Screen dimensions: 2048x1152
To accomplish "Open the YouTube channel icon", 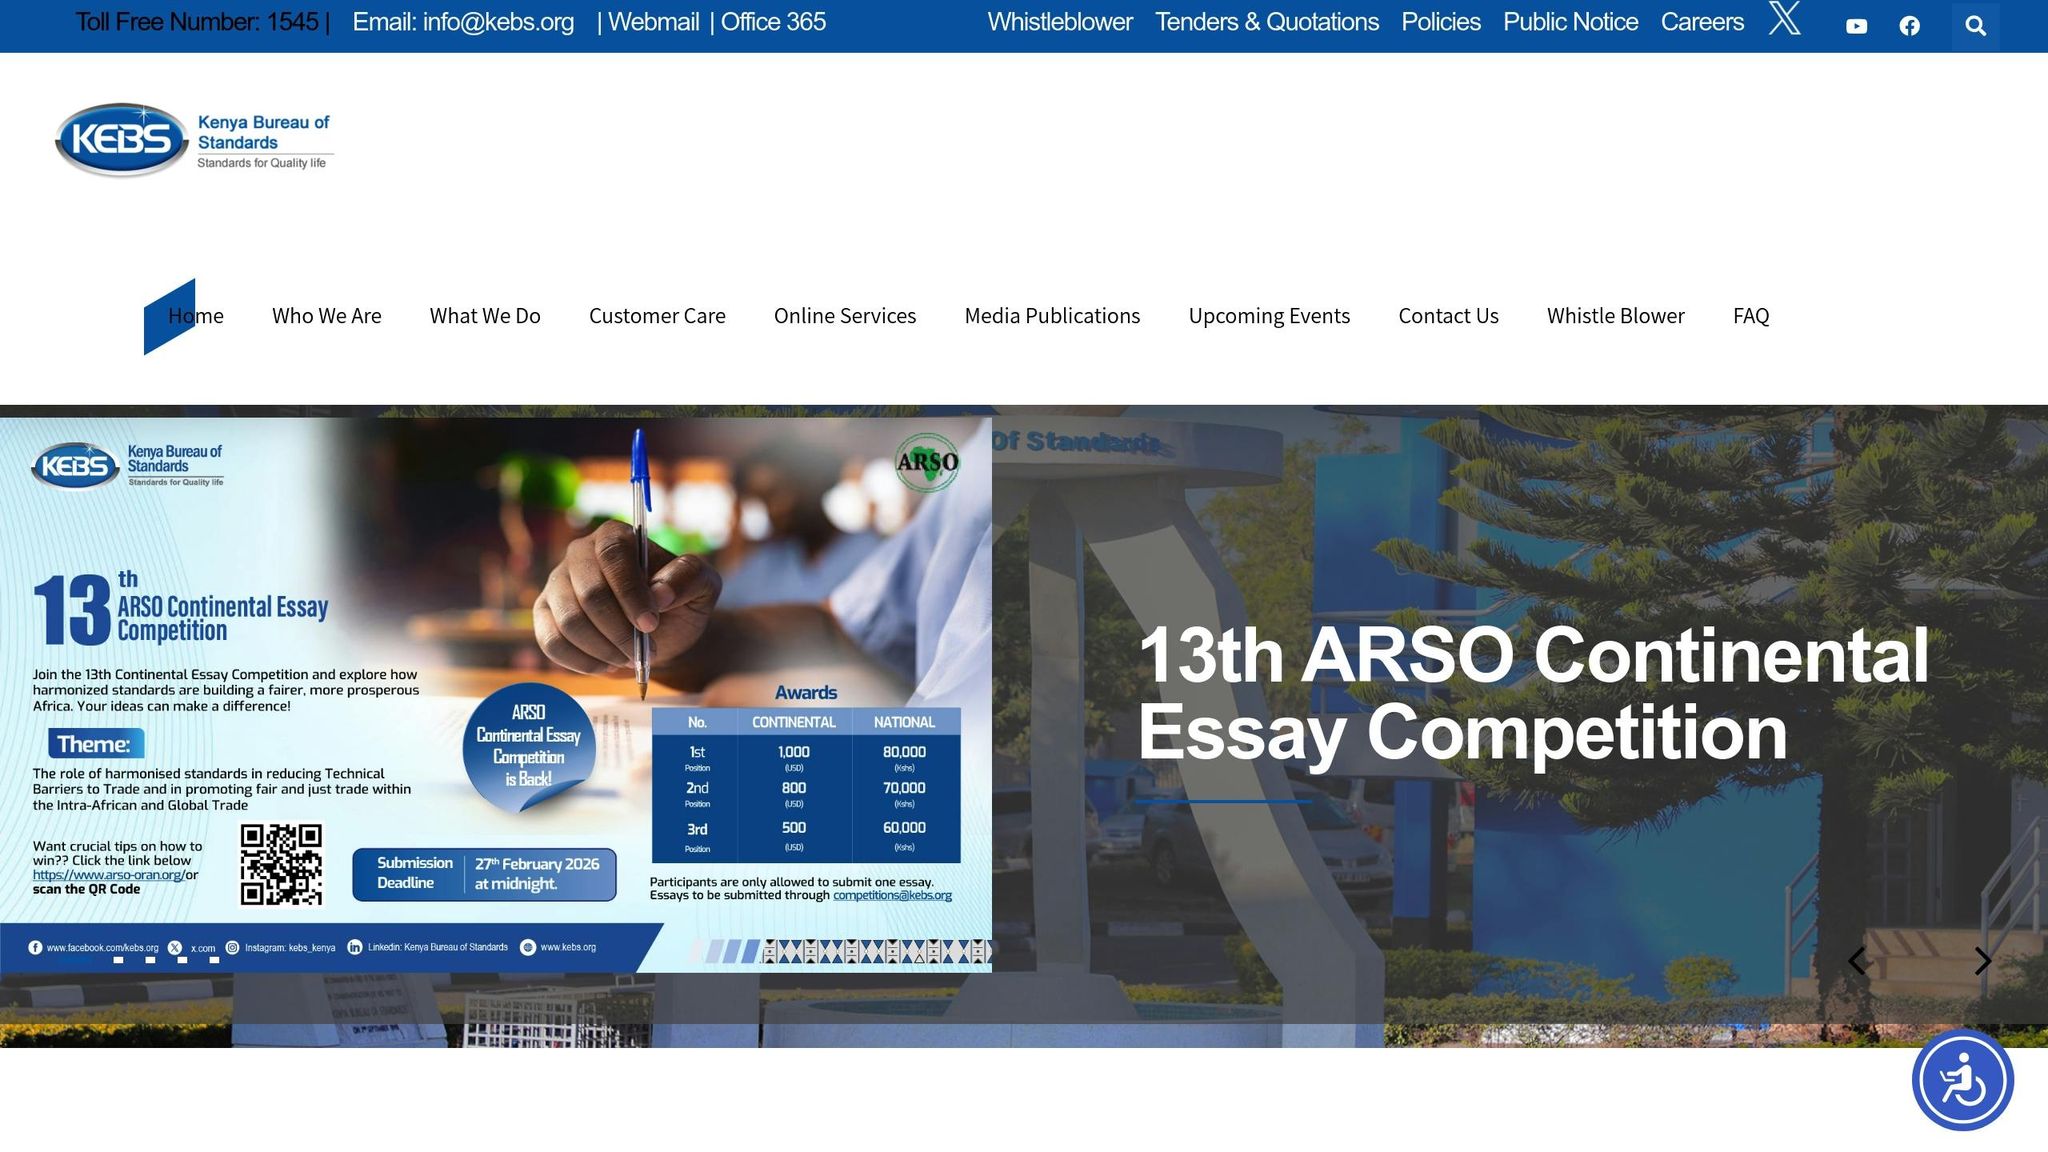I will tap(1857, 26).
